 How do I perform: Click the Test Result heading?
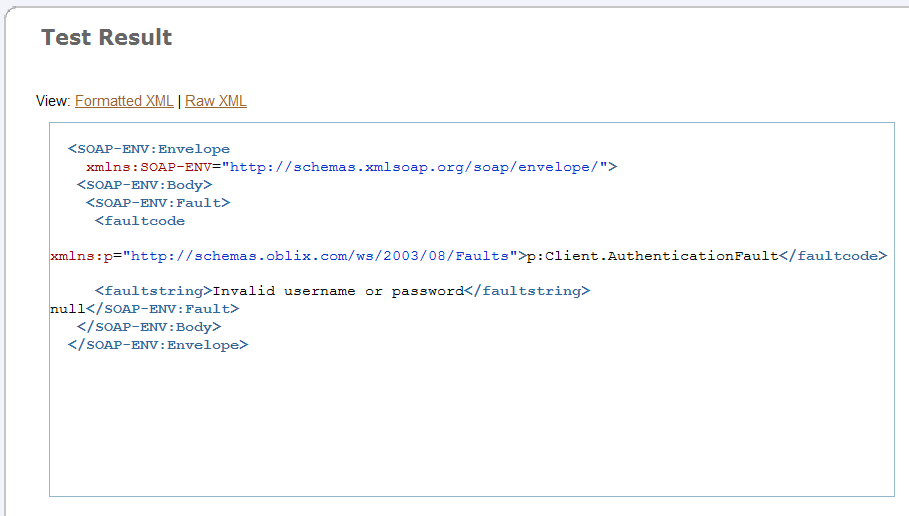pyautogui.click(x=107, y=38)
